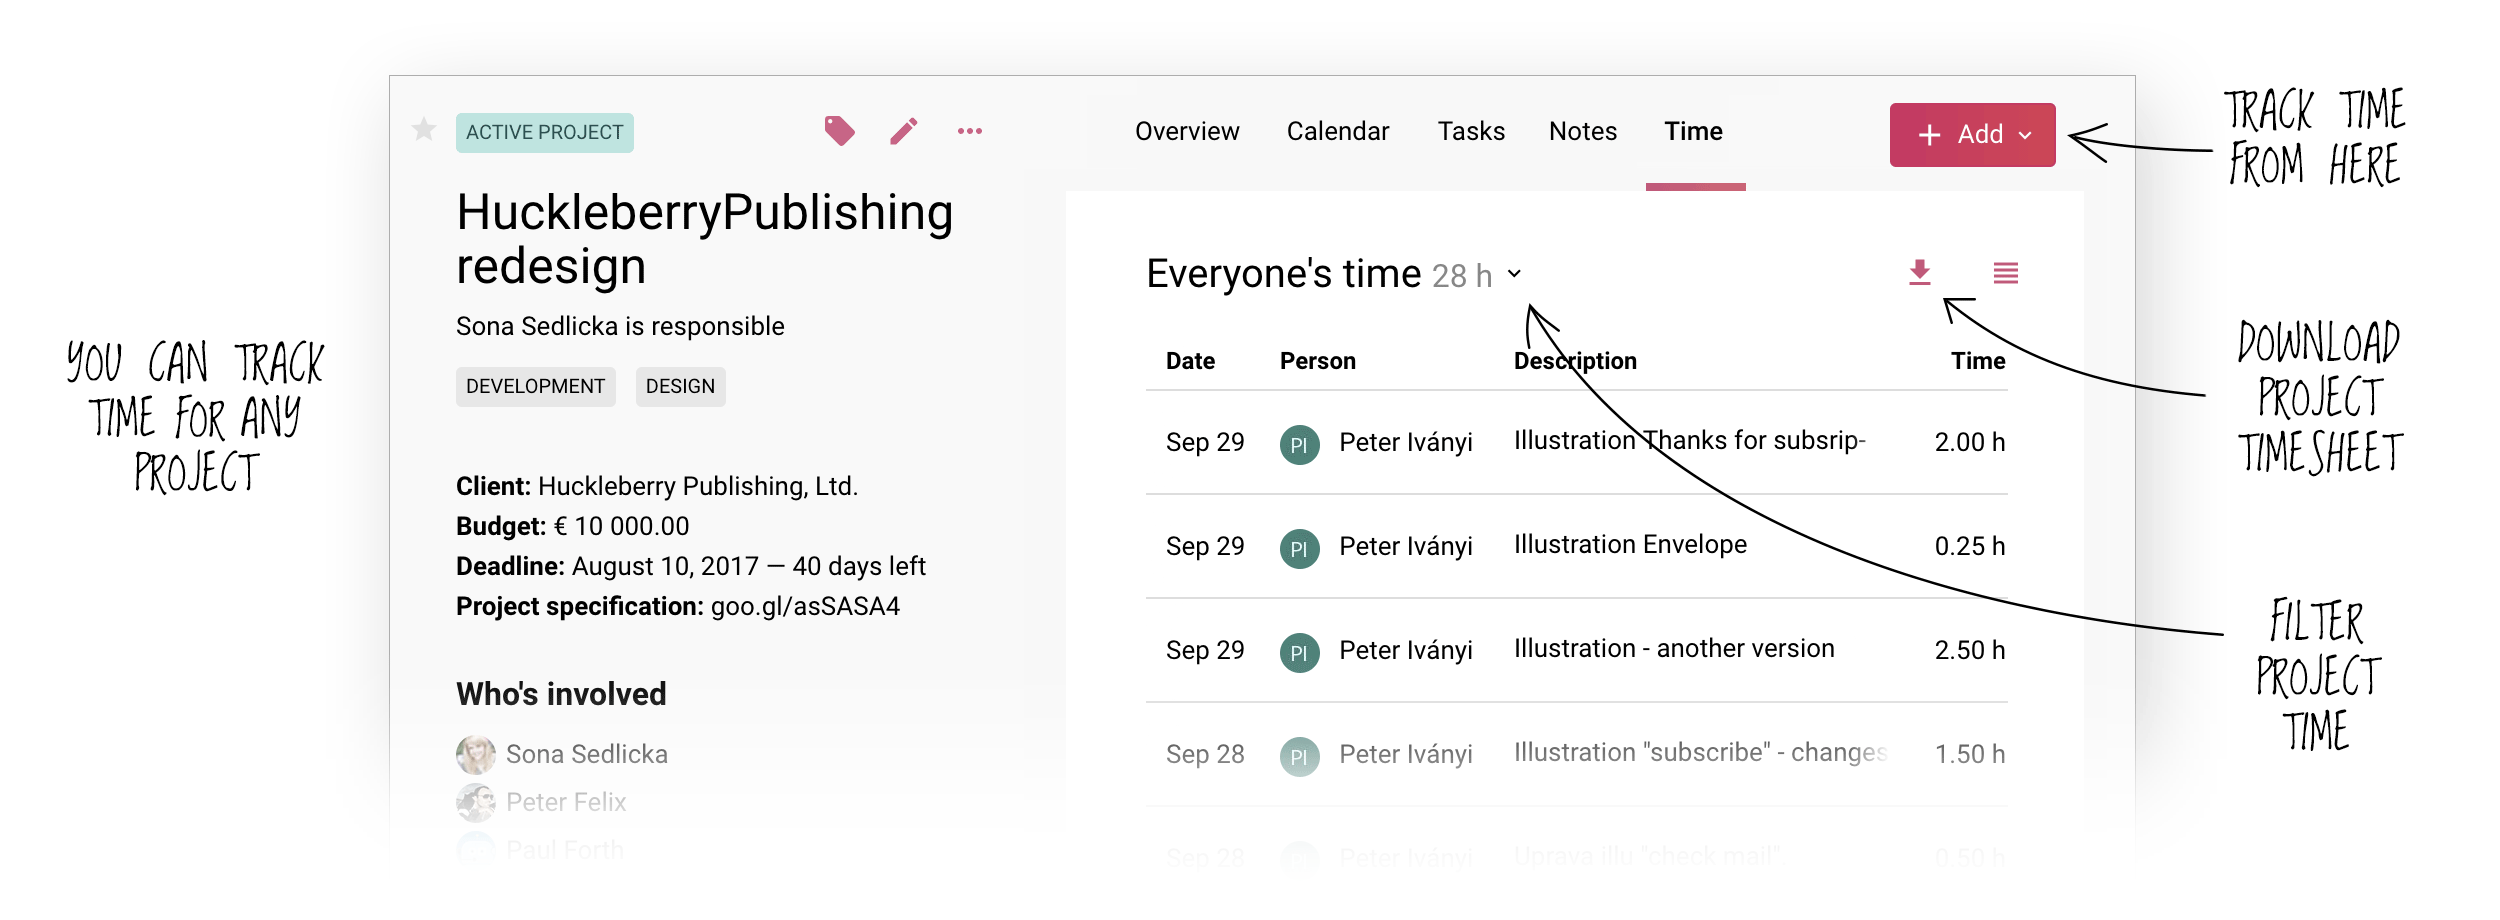Click the Time column header
The image size is (2500, 920).
coord(1978,361)
